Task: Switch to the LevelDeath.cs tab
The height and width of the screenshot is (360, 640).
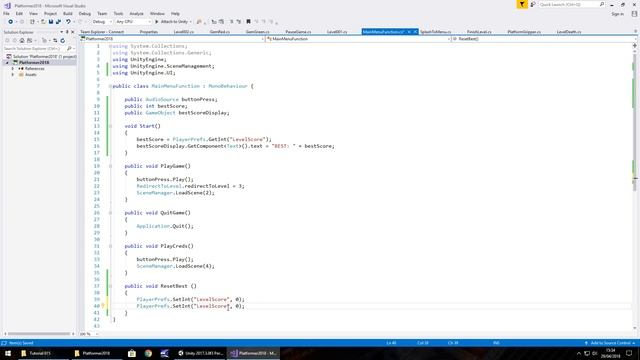Action: (569, 32)
